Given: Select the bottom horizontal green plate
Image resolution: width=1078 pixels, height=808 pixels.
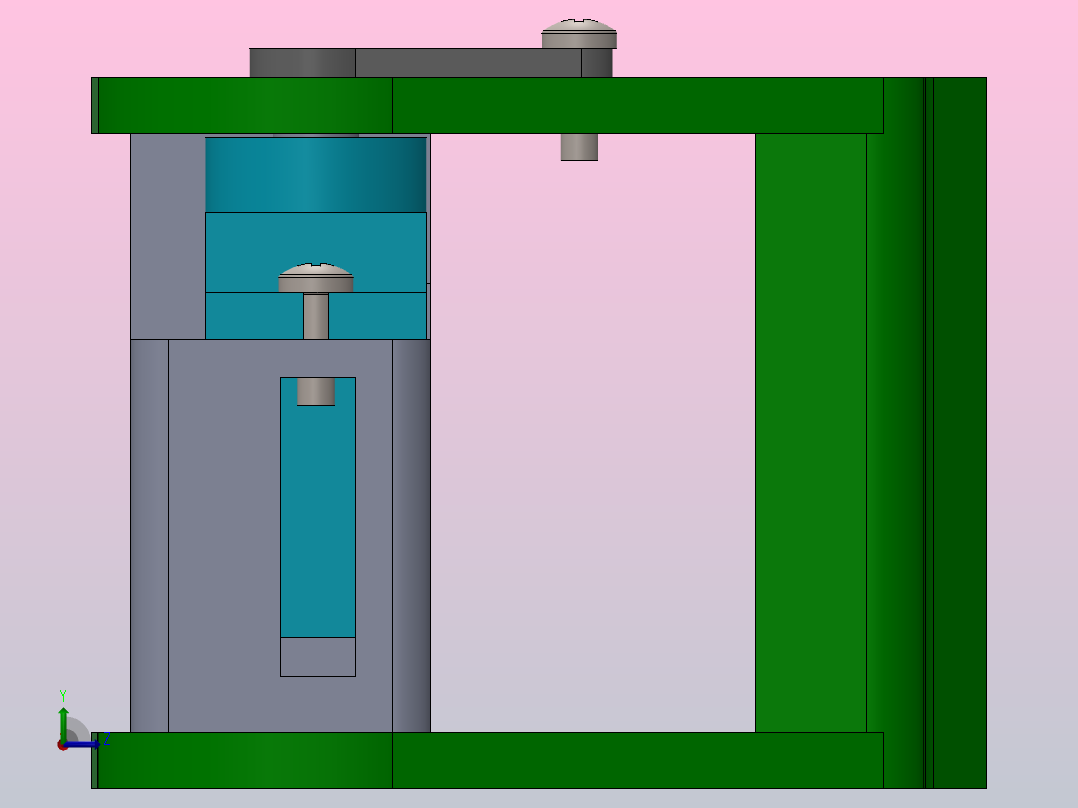Looking at the screenshot, I should point(487,760).
